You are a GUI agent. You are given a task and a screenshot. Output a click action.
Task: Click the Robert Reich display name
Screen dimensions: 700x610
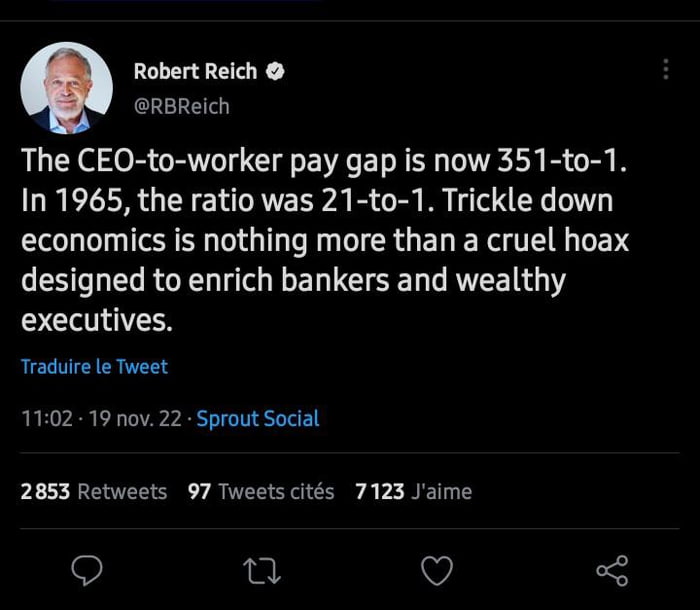point(195,72)
